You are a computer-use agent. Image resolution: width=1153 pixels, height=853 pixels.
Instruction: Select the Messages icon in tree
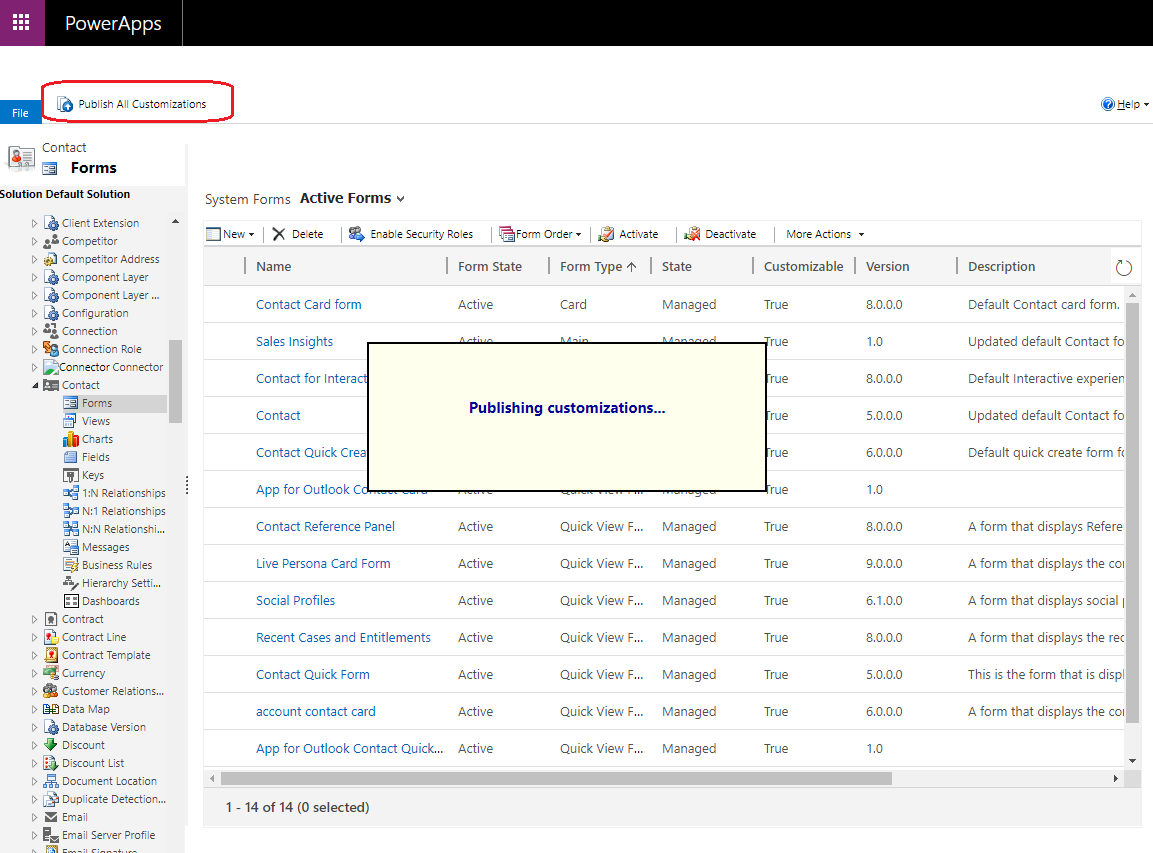click(71, 547)
